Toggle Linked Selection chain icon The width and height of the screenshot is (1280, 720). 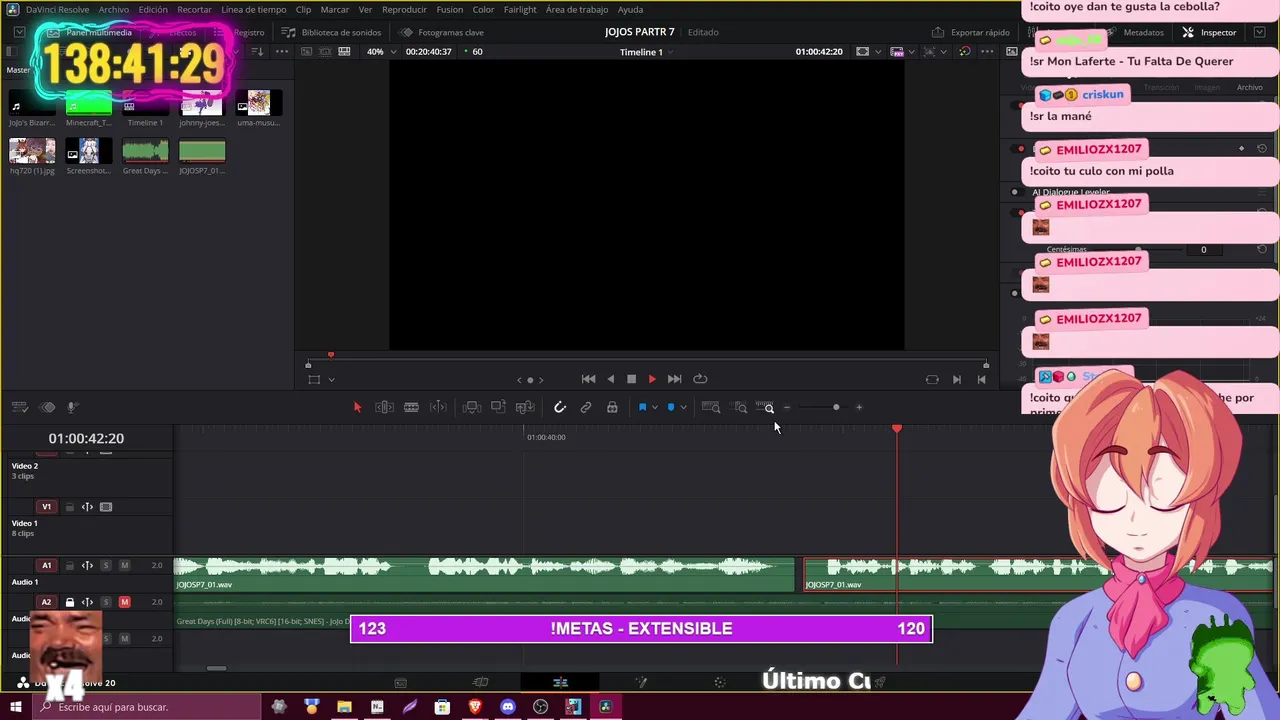coord(586,407)
